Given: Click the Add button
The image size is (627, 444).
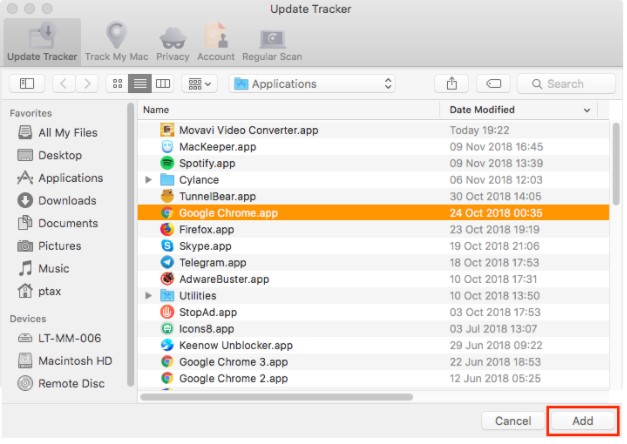Looking at the screenshot, I should 583,421.
